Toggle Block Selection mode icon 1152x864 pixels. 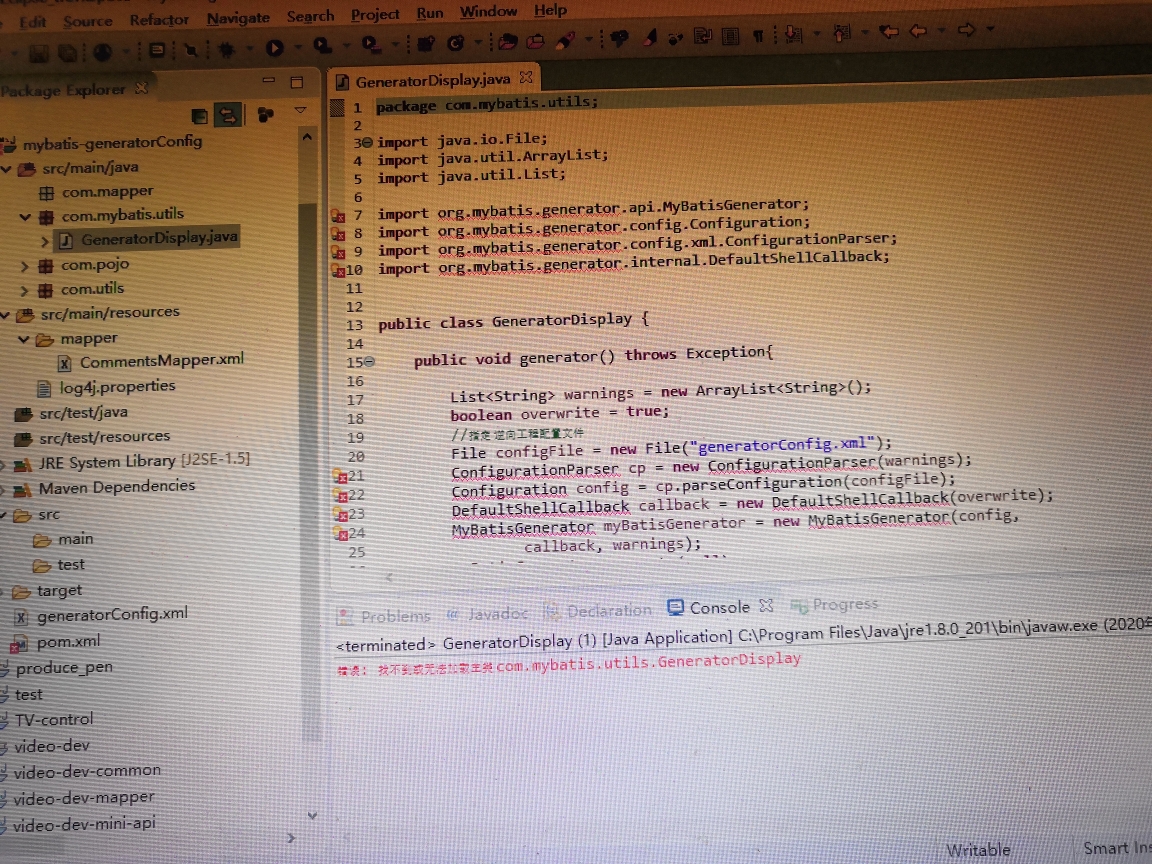tap(730, 35)
